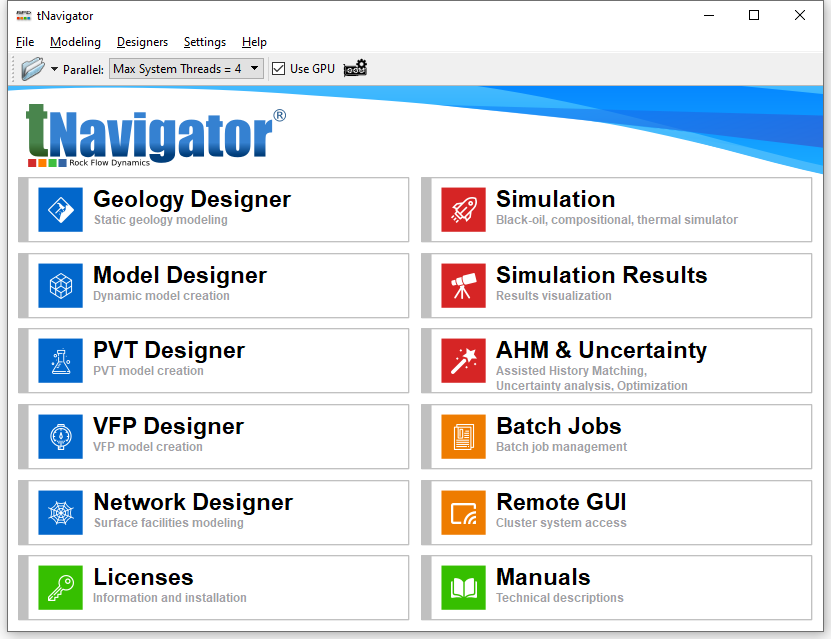This screenshot has width=831, height=639.
Task: Close the tNavigator window
Action: (800, 15)
